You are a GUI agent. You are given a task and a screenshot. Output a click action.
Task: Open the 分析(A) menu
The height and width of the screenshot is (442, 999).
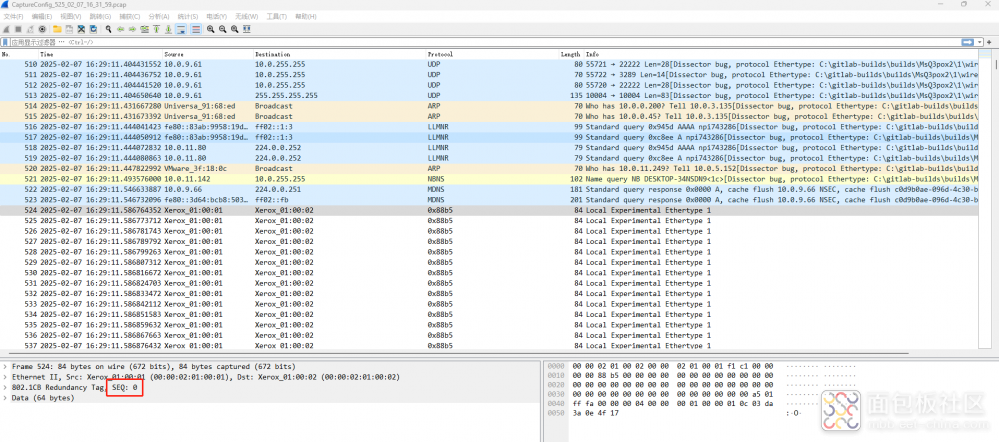[159, 17]
